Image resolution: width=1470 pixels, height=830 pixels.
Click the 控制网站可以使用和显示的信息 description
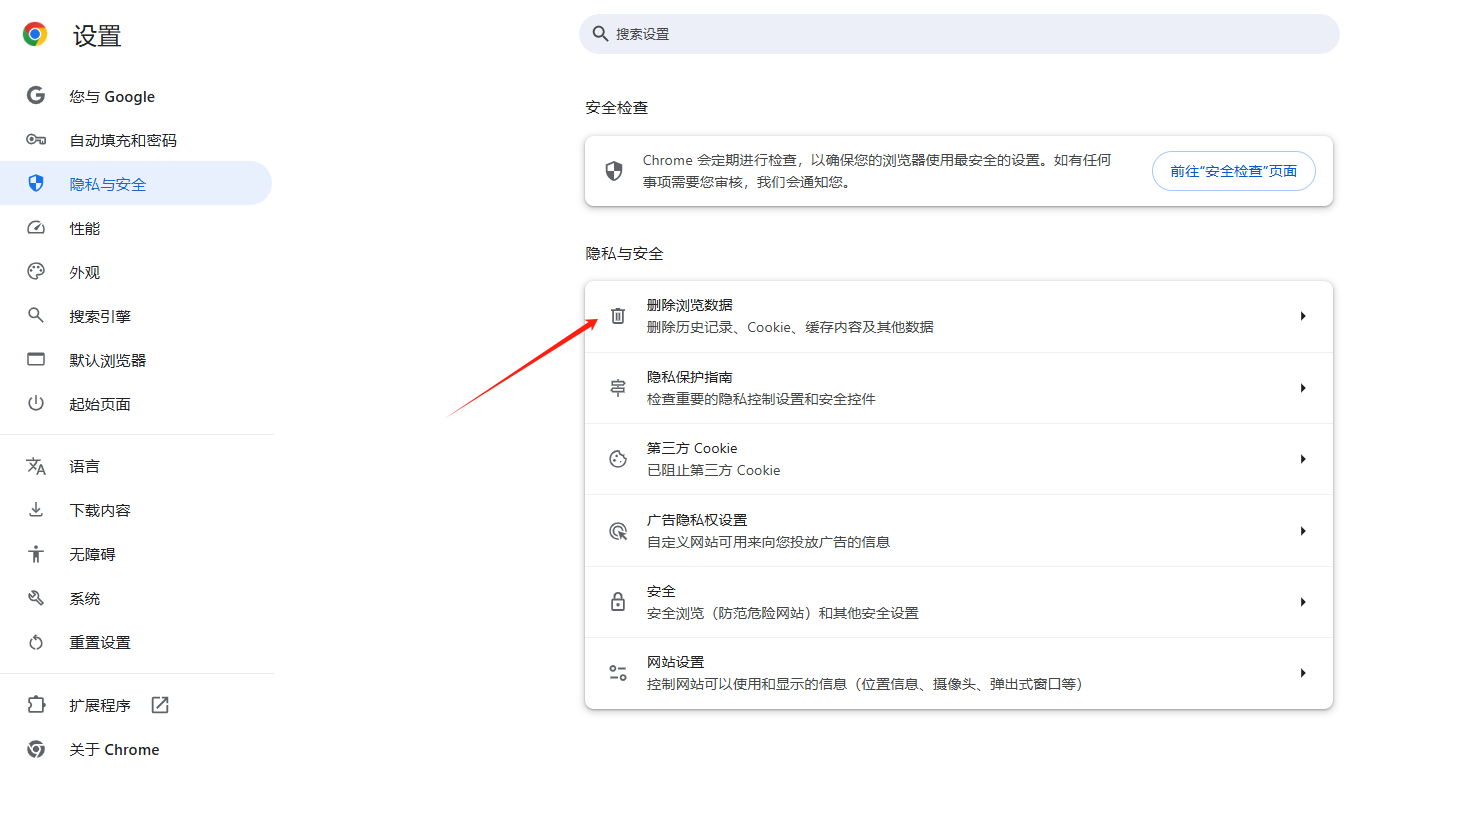(x=865, y=684)
